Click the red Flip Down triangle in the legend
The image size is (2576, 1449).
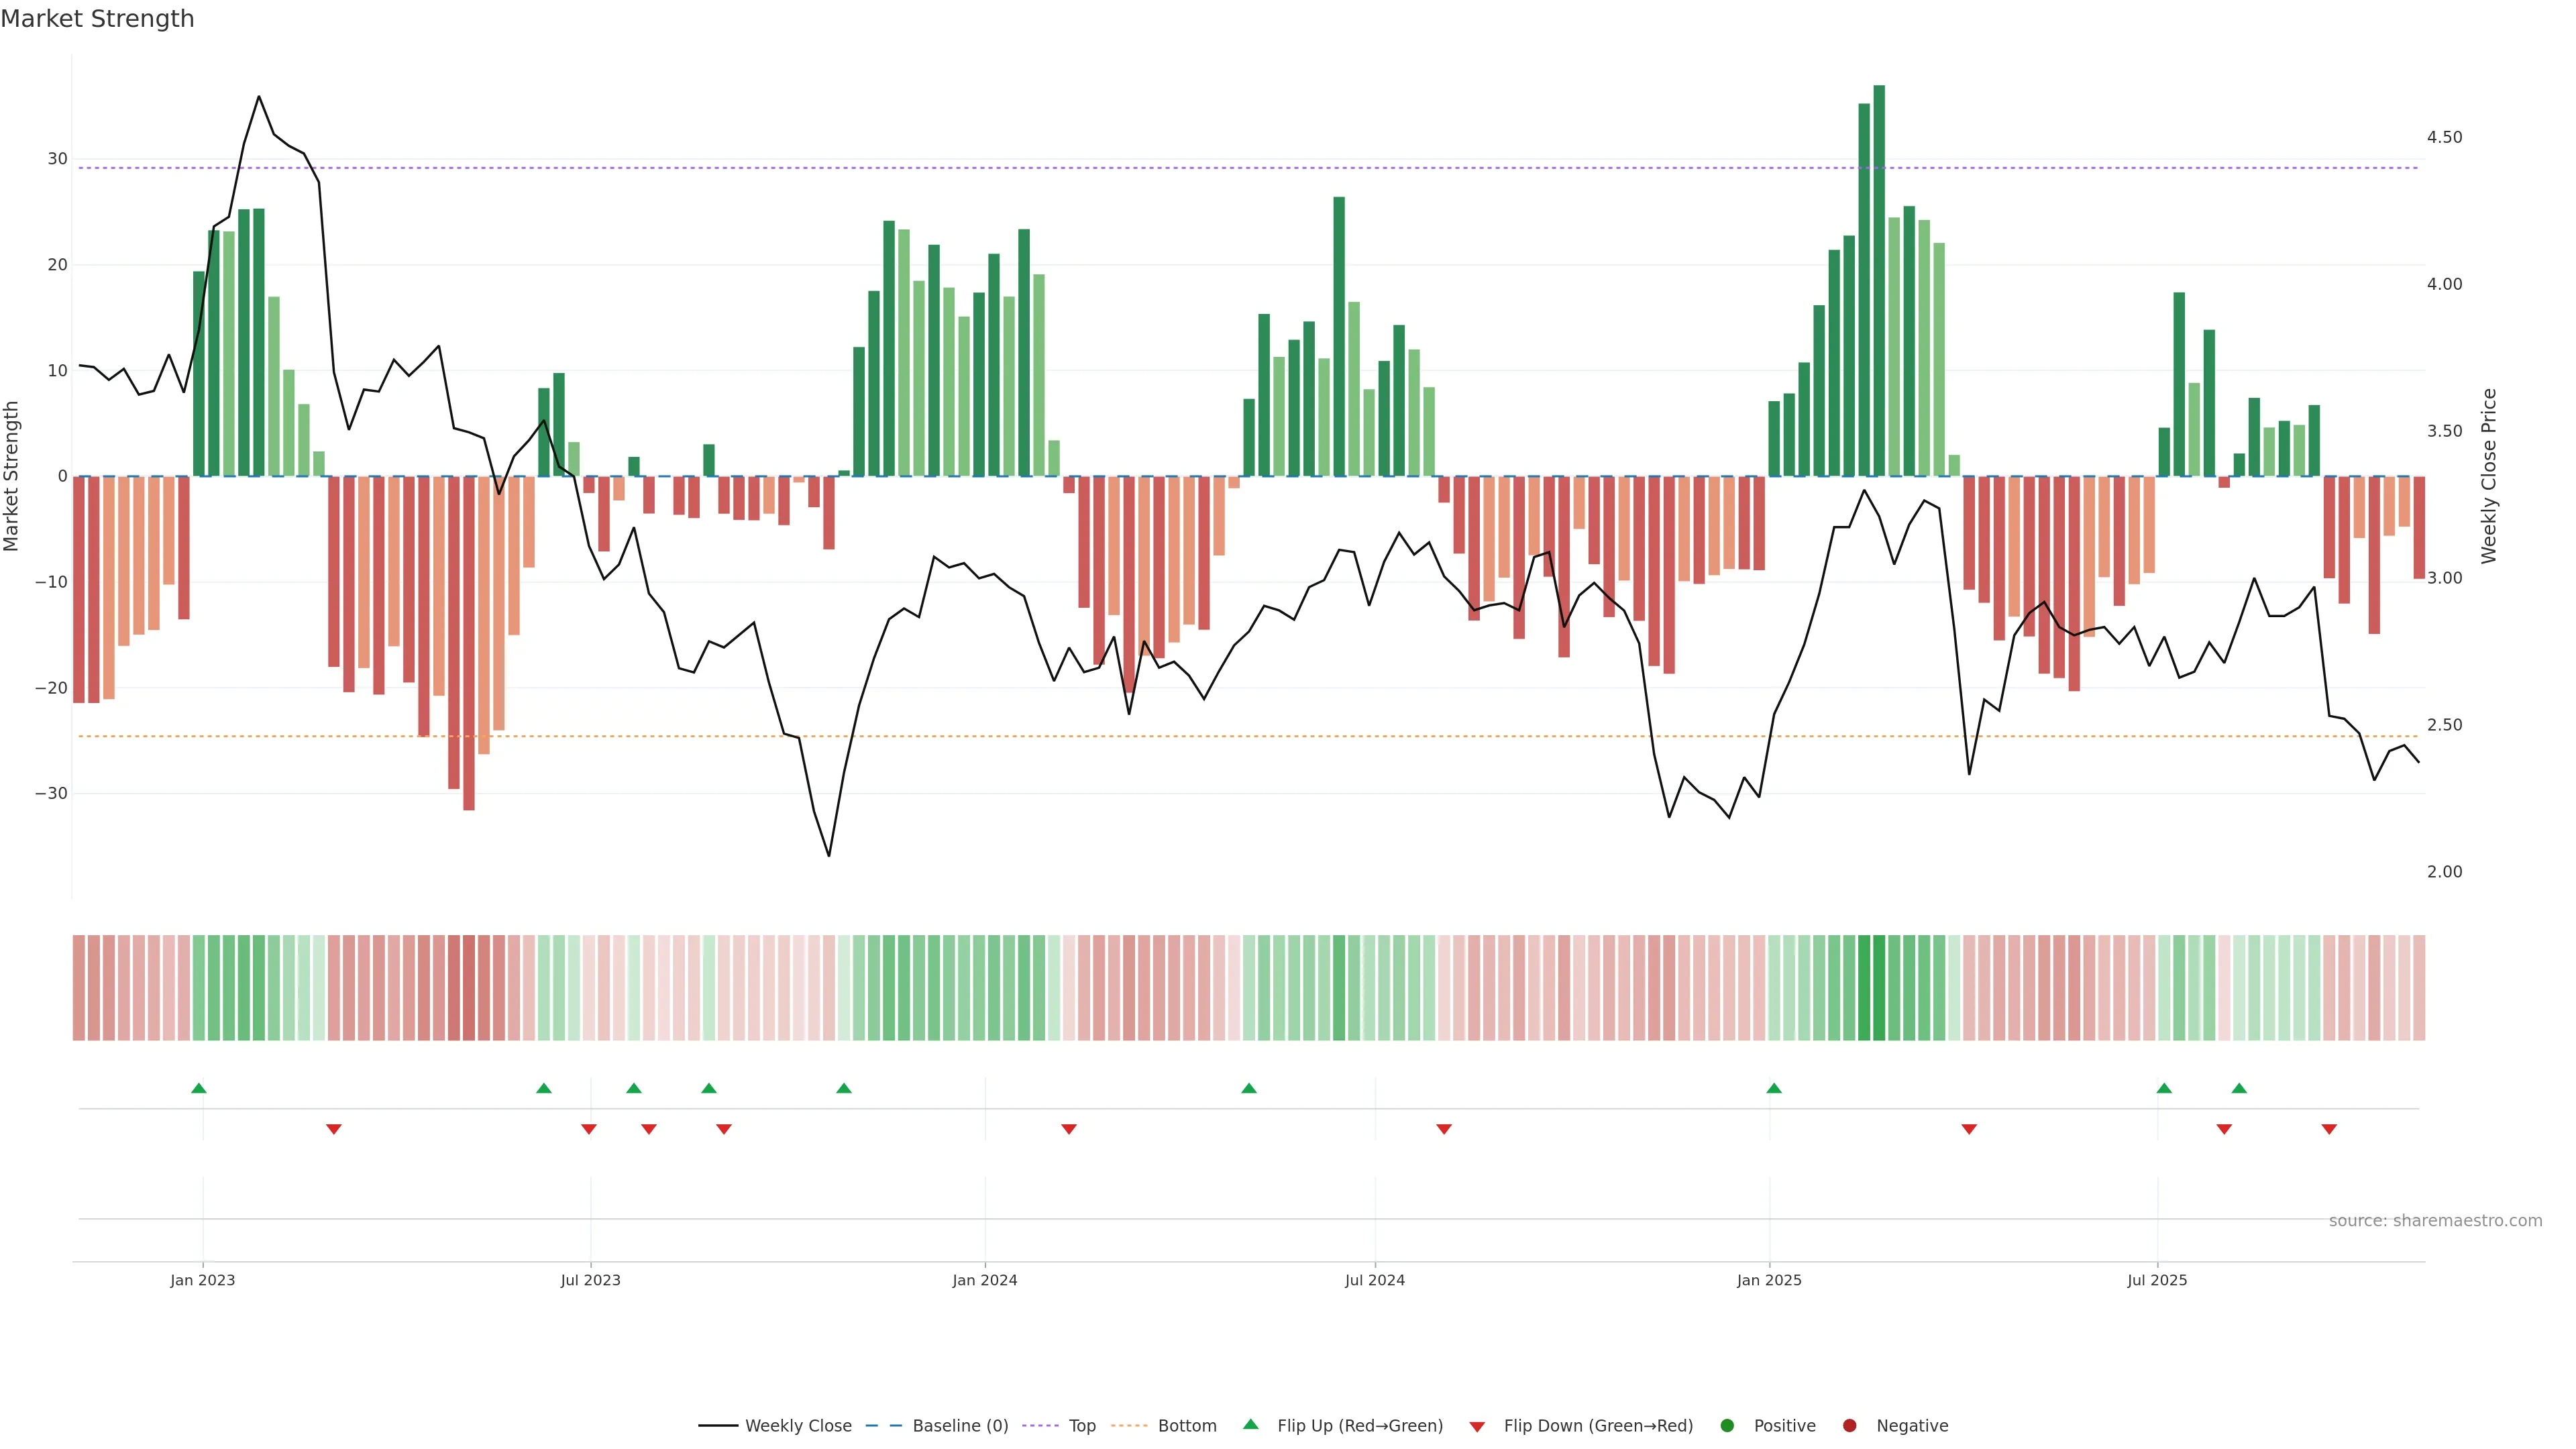point(1477,1427)
